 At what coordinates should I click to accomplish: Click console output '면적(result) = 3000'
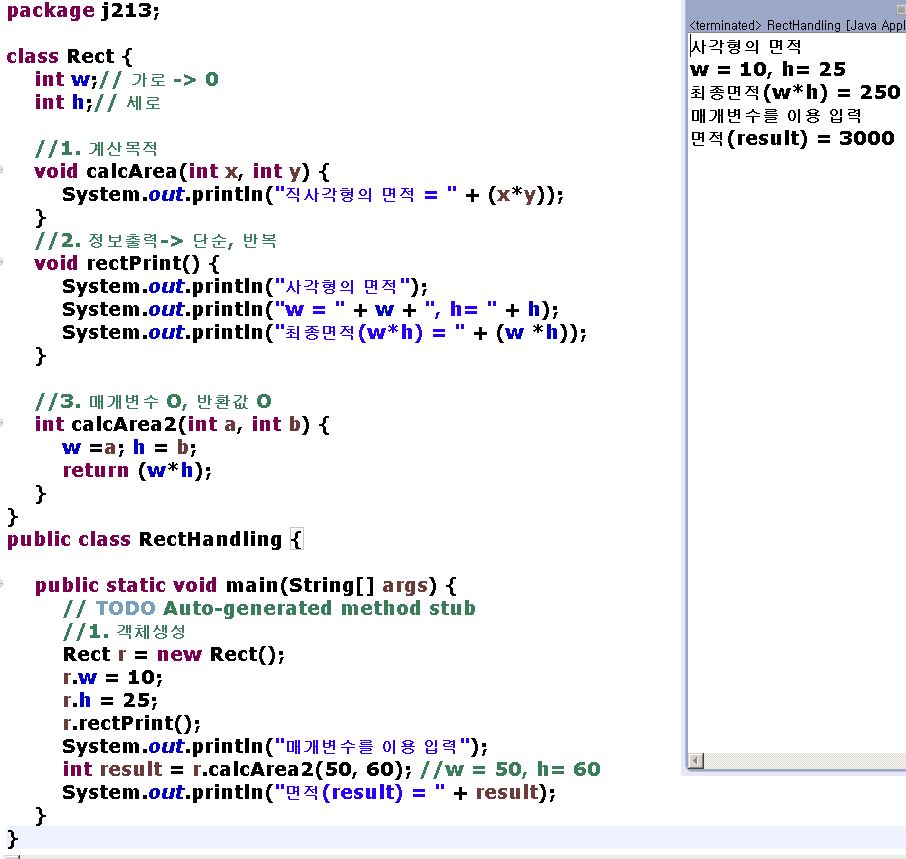point(793,139)
